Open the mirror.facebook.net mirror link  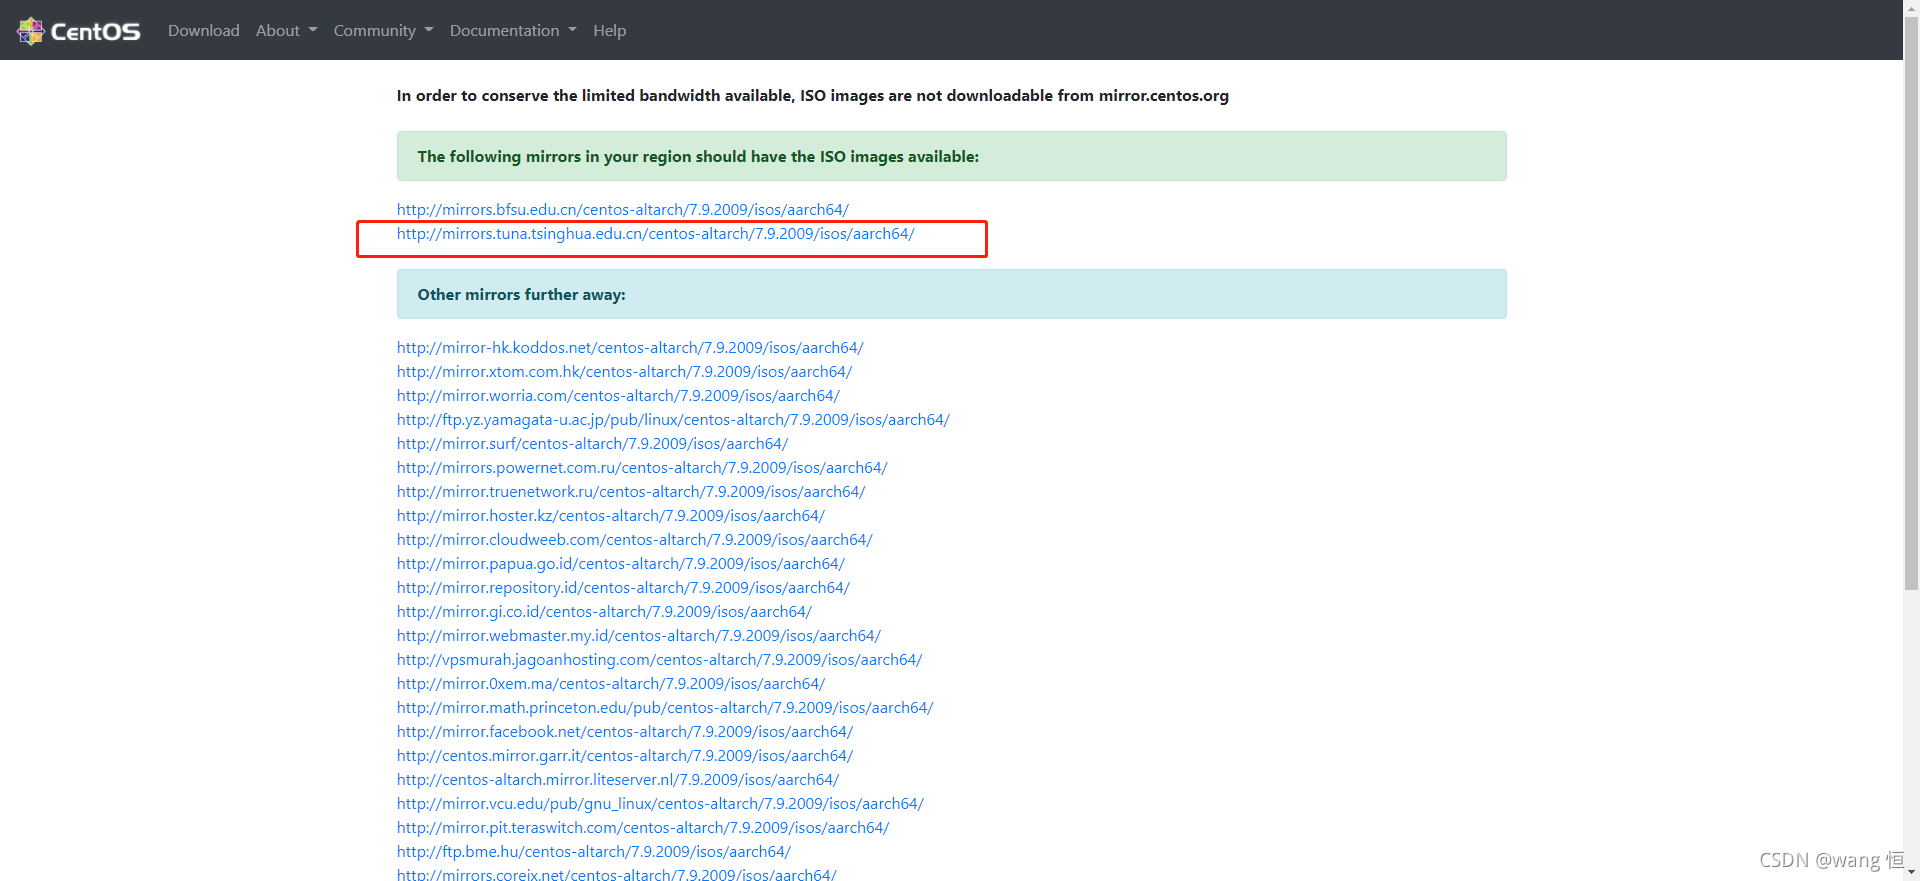625,732
